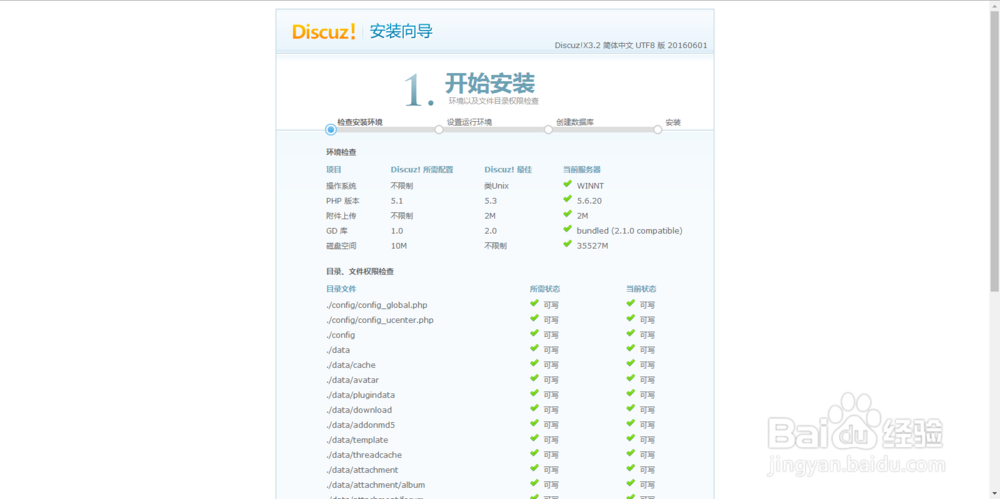The image size is (1000, 499).
Task: Click 当前状态 check for ./data row
Action: coord(631,348)
